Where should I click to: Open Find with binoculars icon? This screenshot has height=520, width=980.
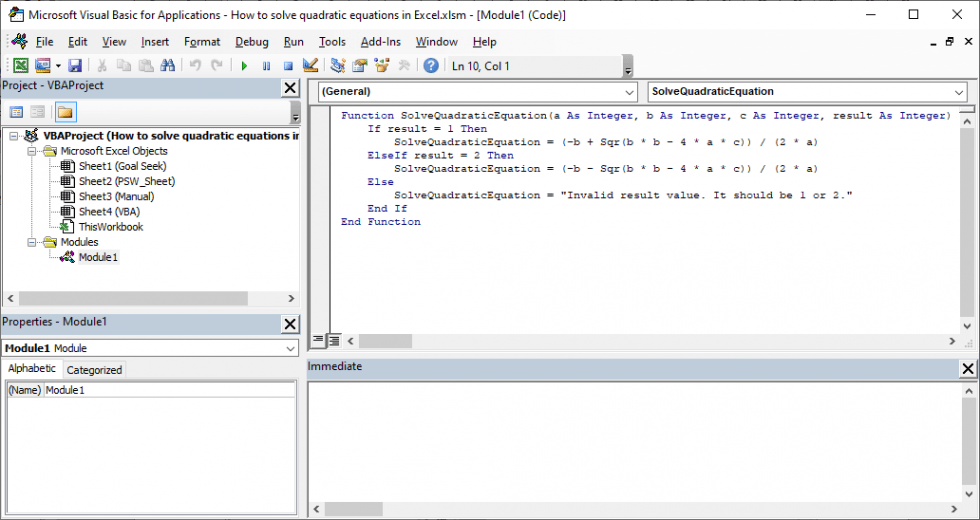[x=168, y=66]
